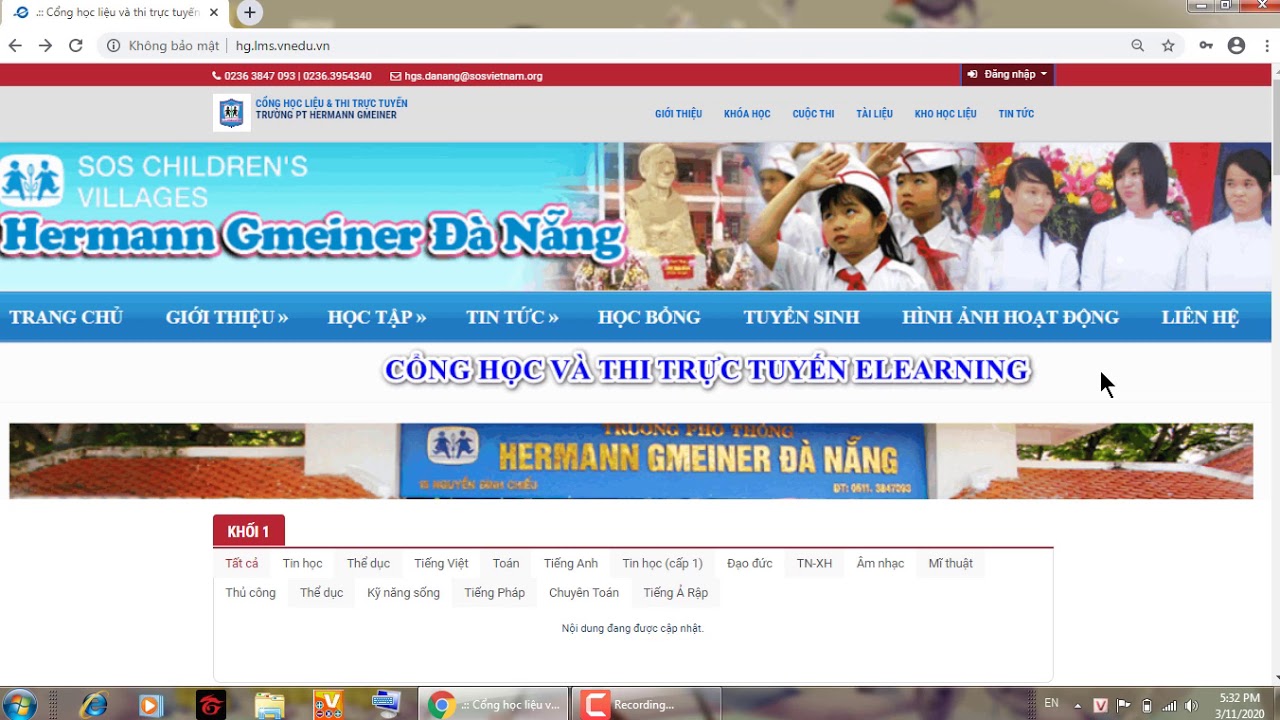Open Chrome three-dot menu
Screen dimensions: 1280x720
[1265, 46]
